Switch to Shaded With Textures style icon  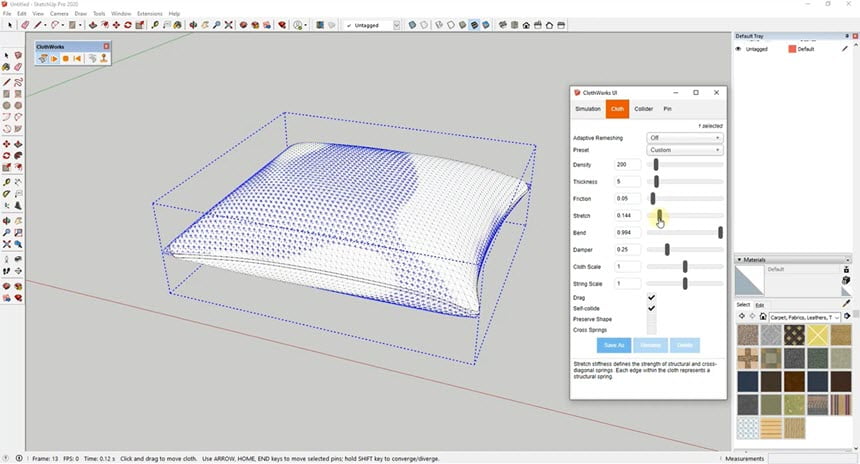pos(474,25)
